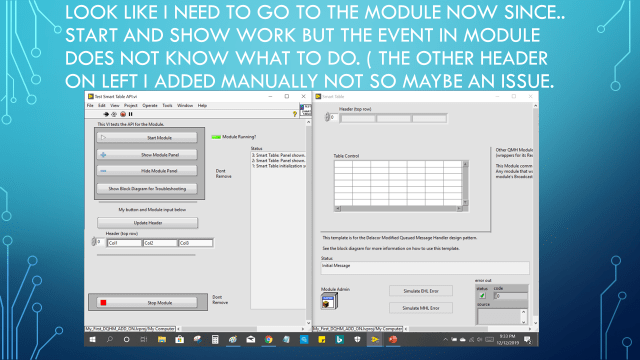This screenshot has height=360, width=640.
Task: Click Simulate MHL Error button
Action: tap(421, 308)
